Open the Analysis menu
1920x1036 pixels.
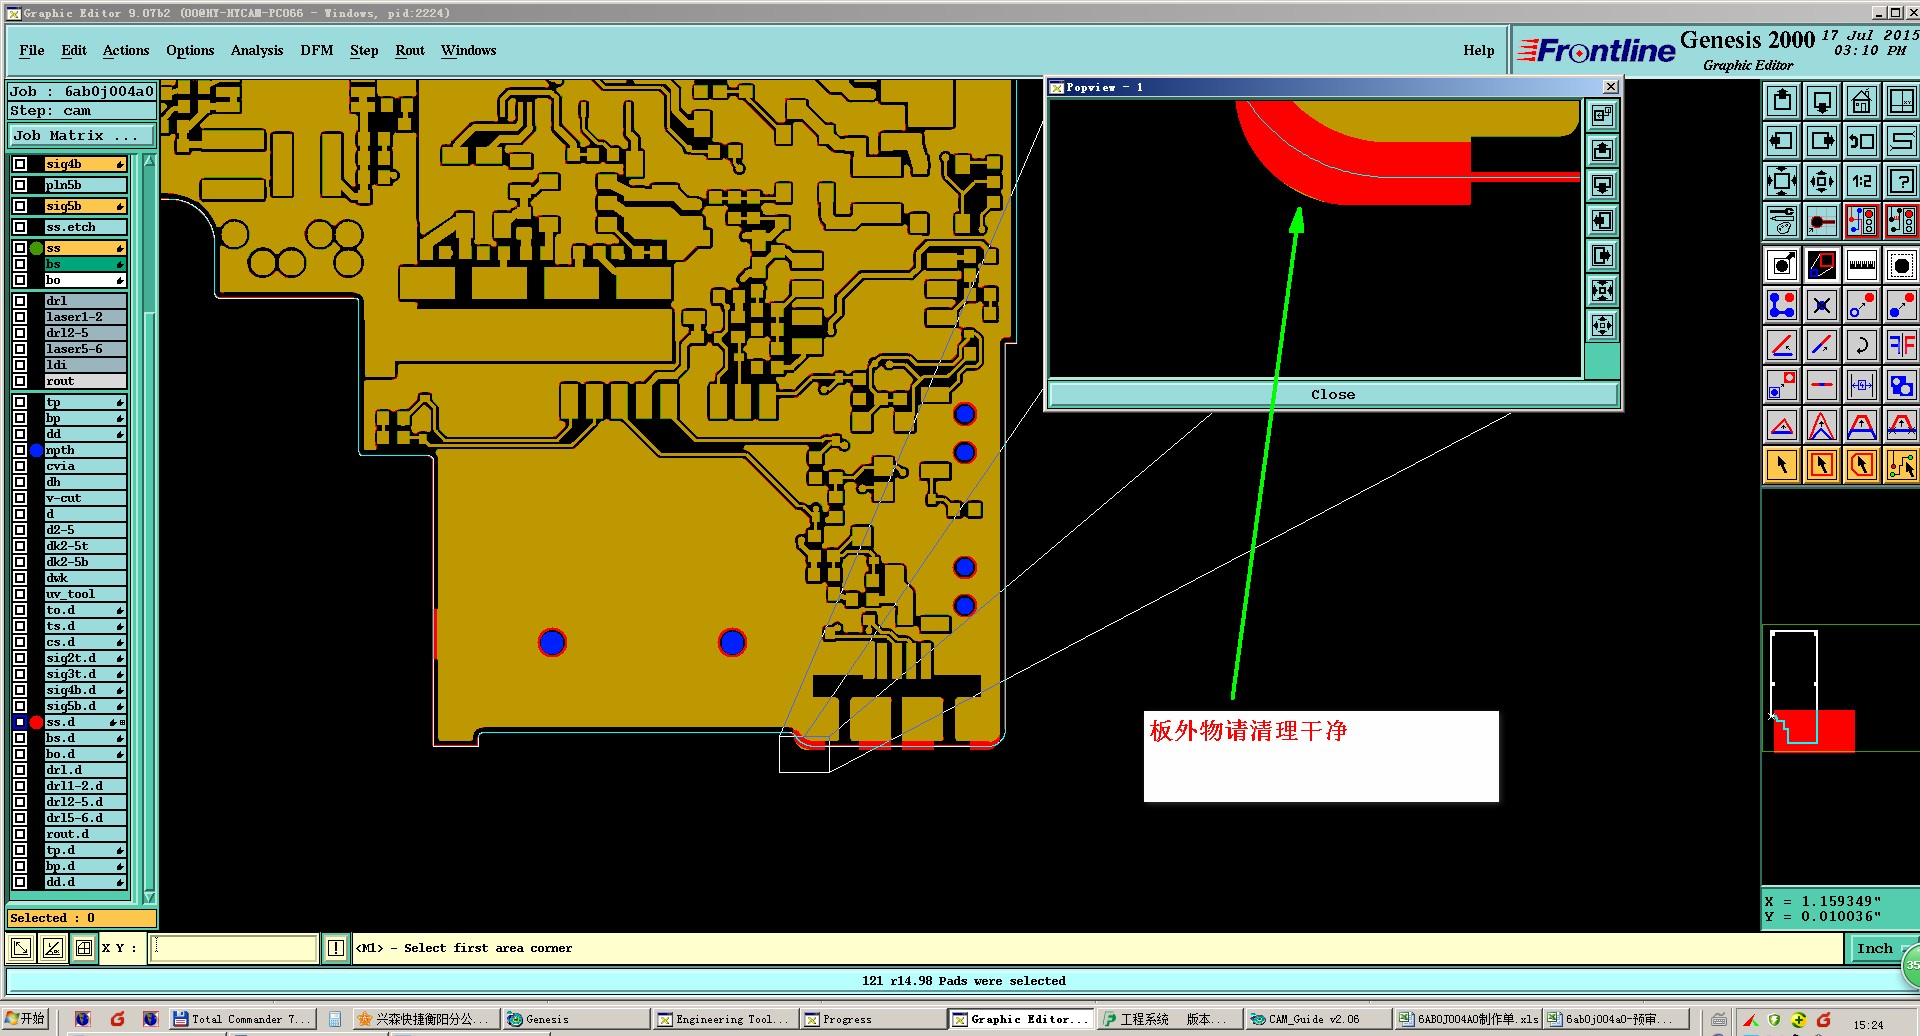click(x=257, y=51)
